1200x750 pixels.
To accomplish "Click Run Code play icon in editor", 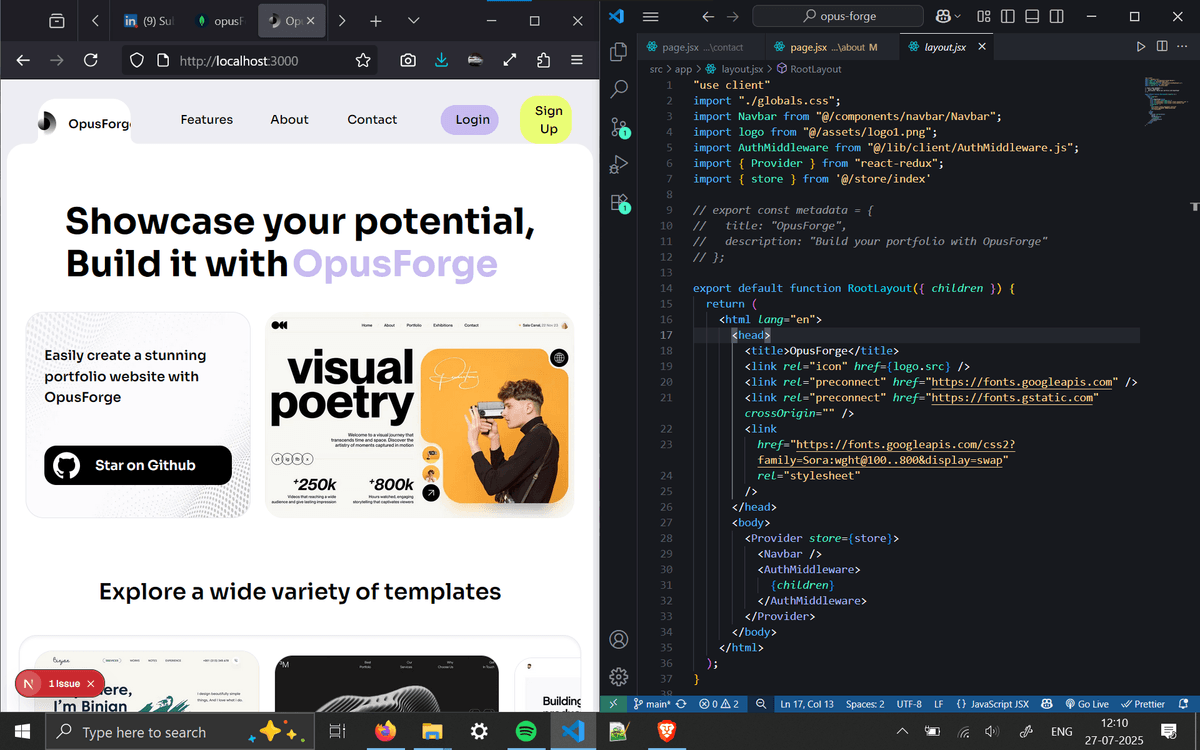I will 1141,47.
